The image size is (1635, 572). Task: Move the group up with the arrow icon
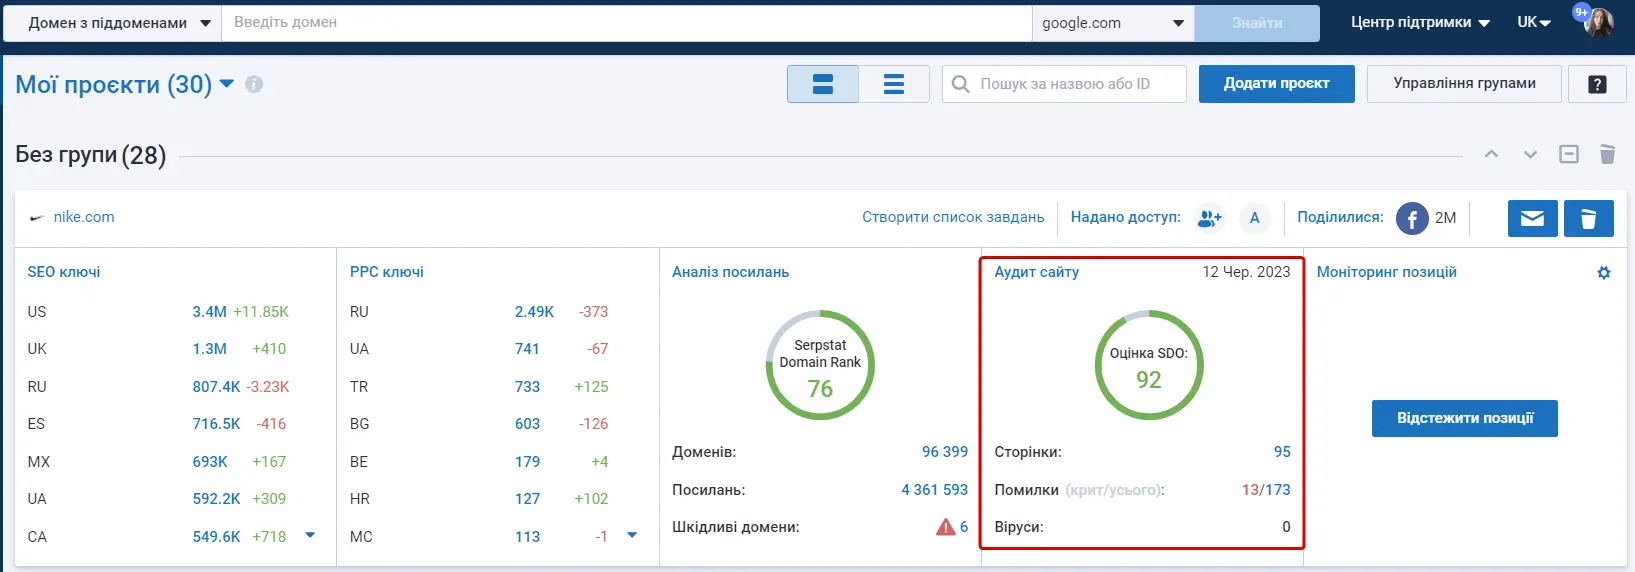tap(1491, 154)
